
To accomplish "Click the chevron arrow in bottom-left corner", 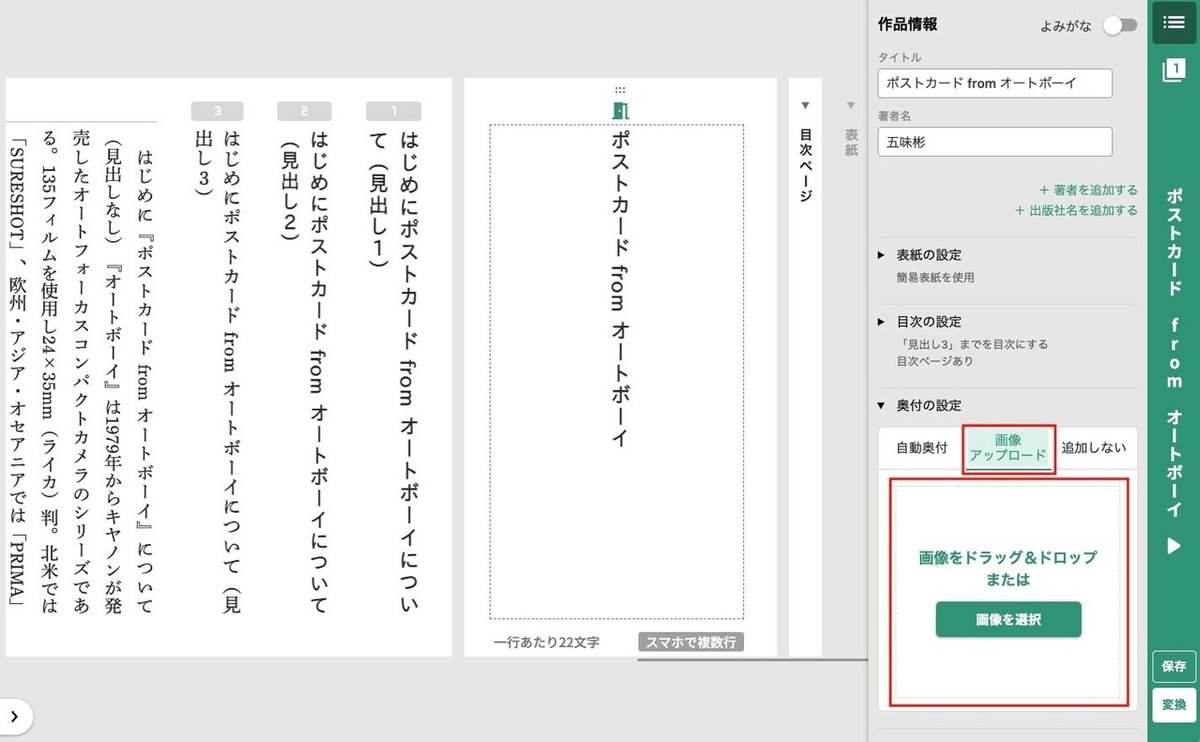I will [x=14, y=716].
